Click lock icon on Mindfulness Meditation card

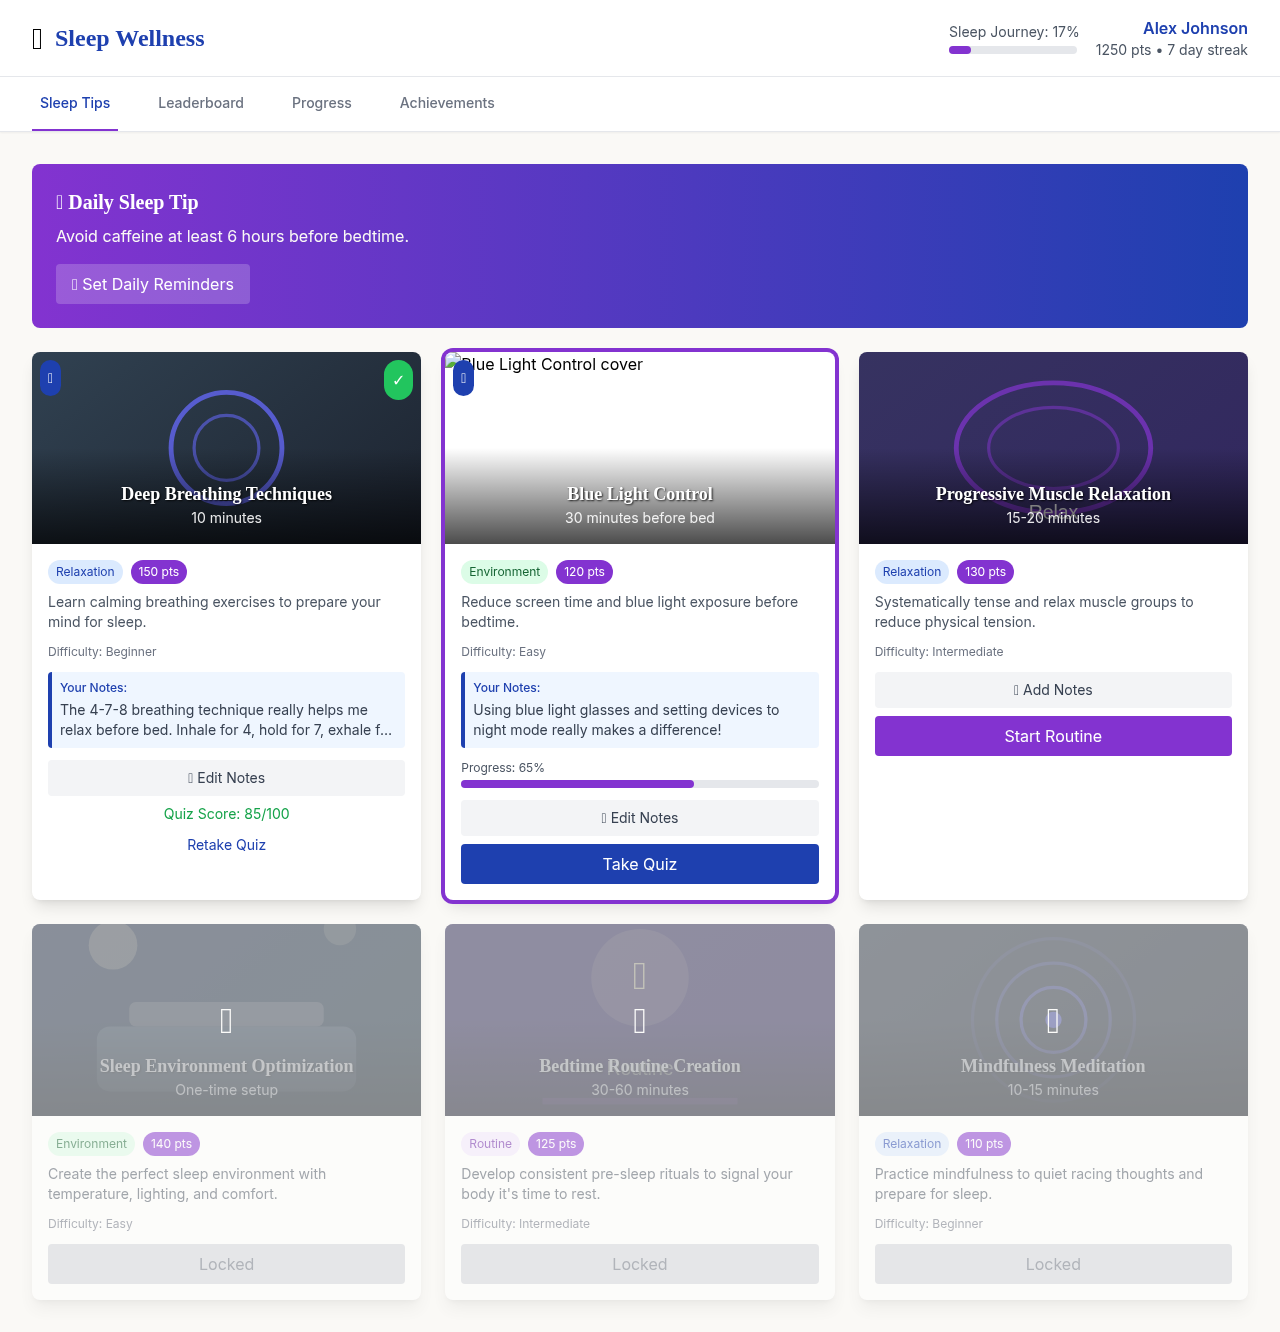[1053, 1021]
